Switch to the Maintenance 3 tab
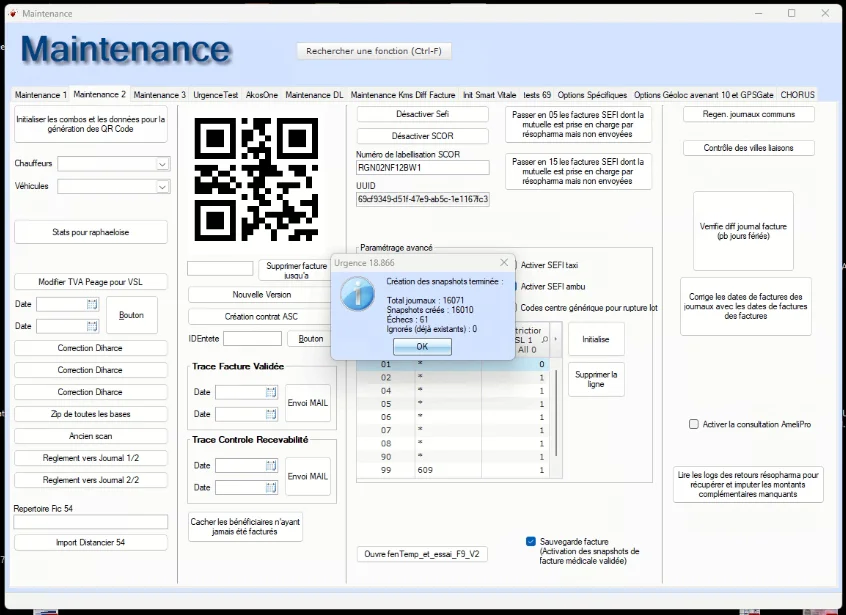The width and height of the screenshot is (846, 615). click(159, 95)
